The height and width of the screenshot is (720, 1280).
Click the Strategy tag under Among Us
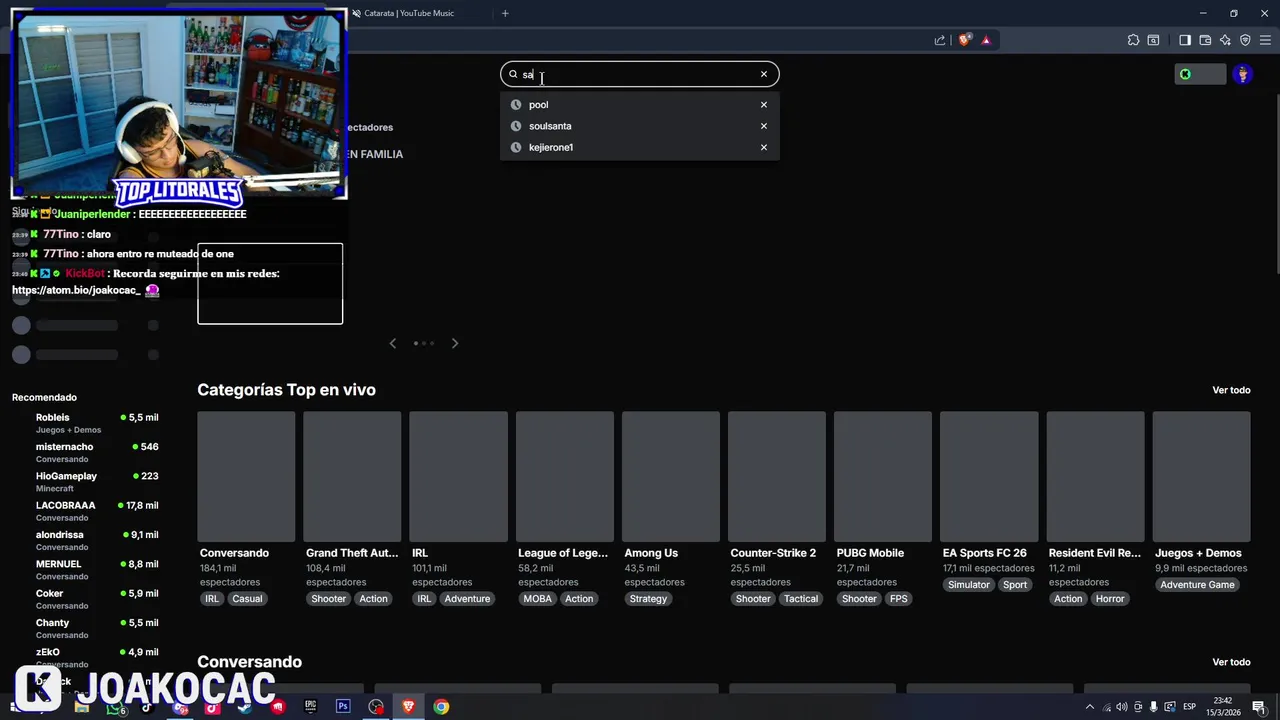click(x=648, y=599)
